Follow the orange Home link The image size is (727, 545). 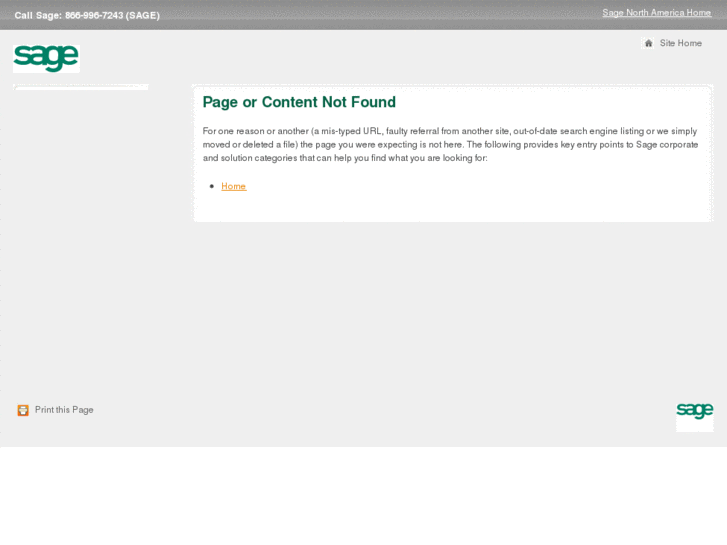(234, 186)
